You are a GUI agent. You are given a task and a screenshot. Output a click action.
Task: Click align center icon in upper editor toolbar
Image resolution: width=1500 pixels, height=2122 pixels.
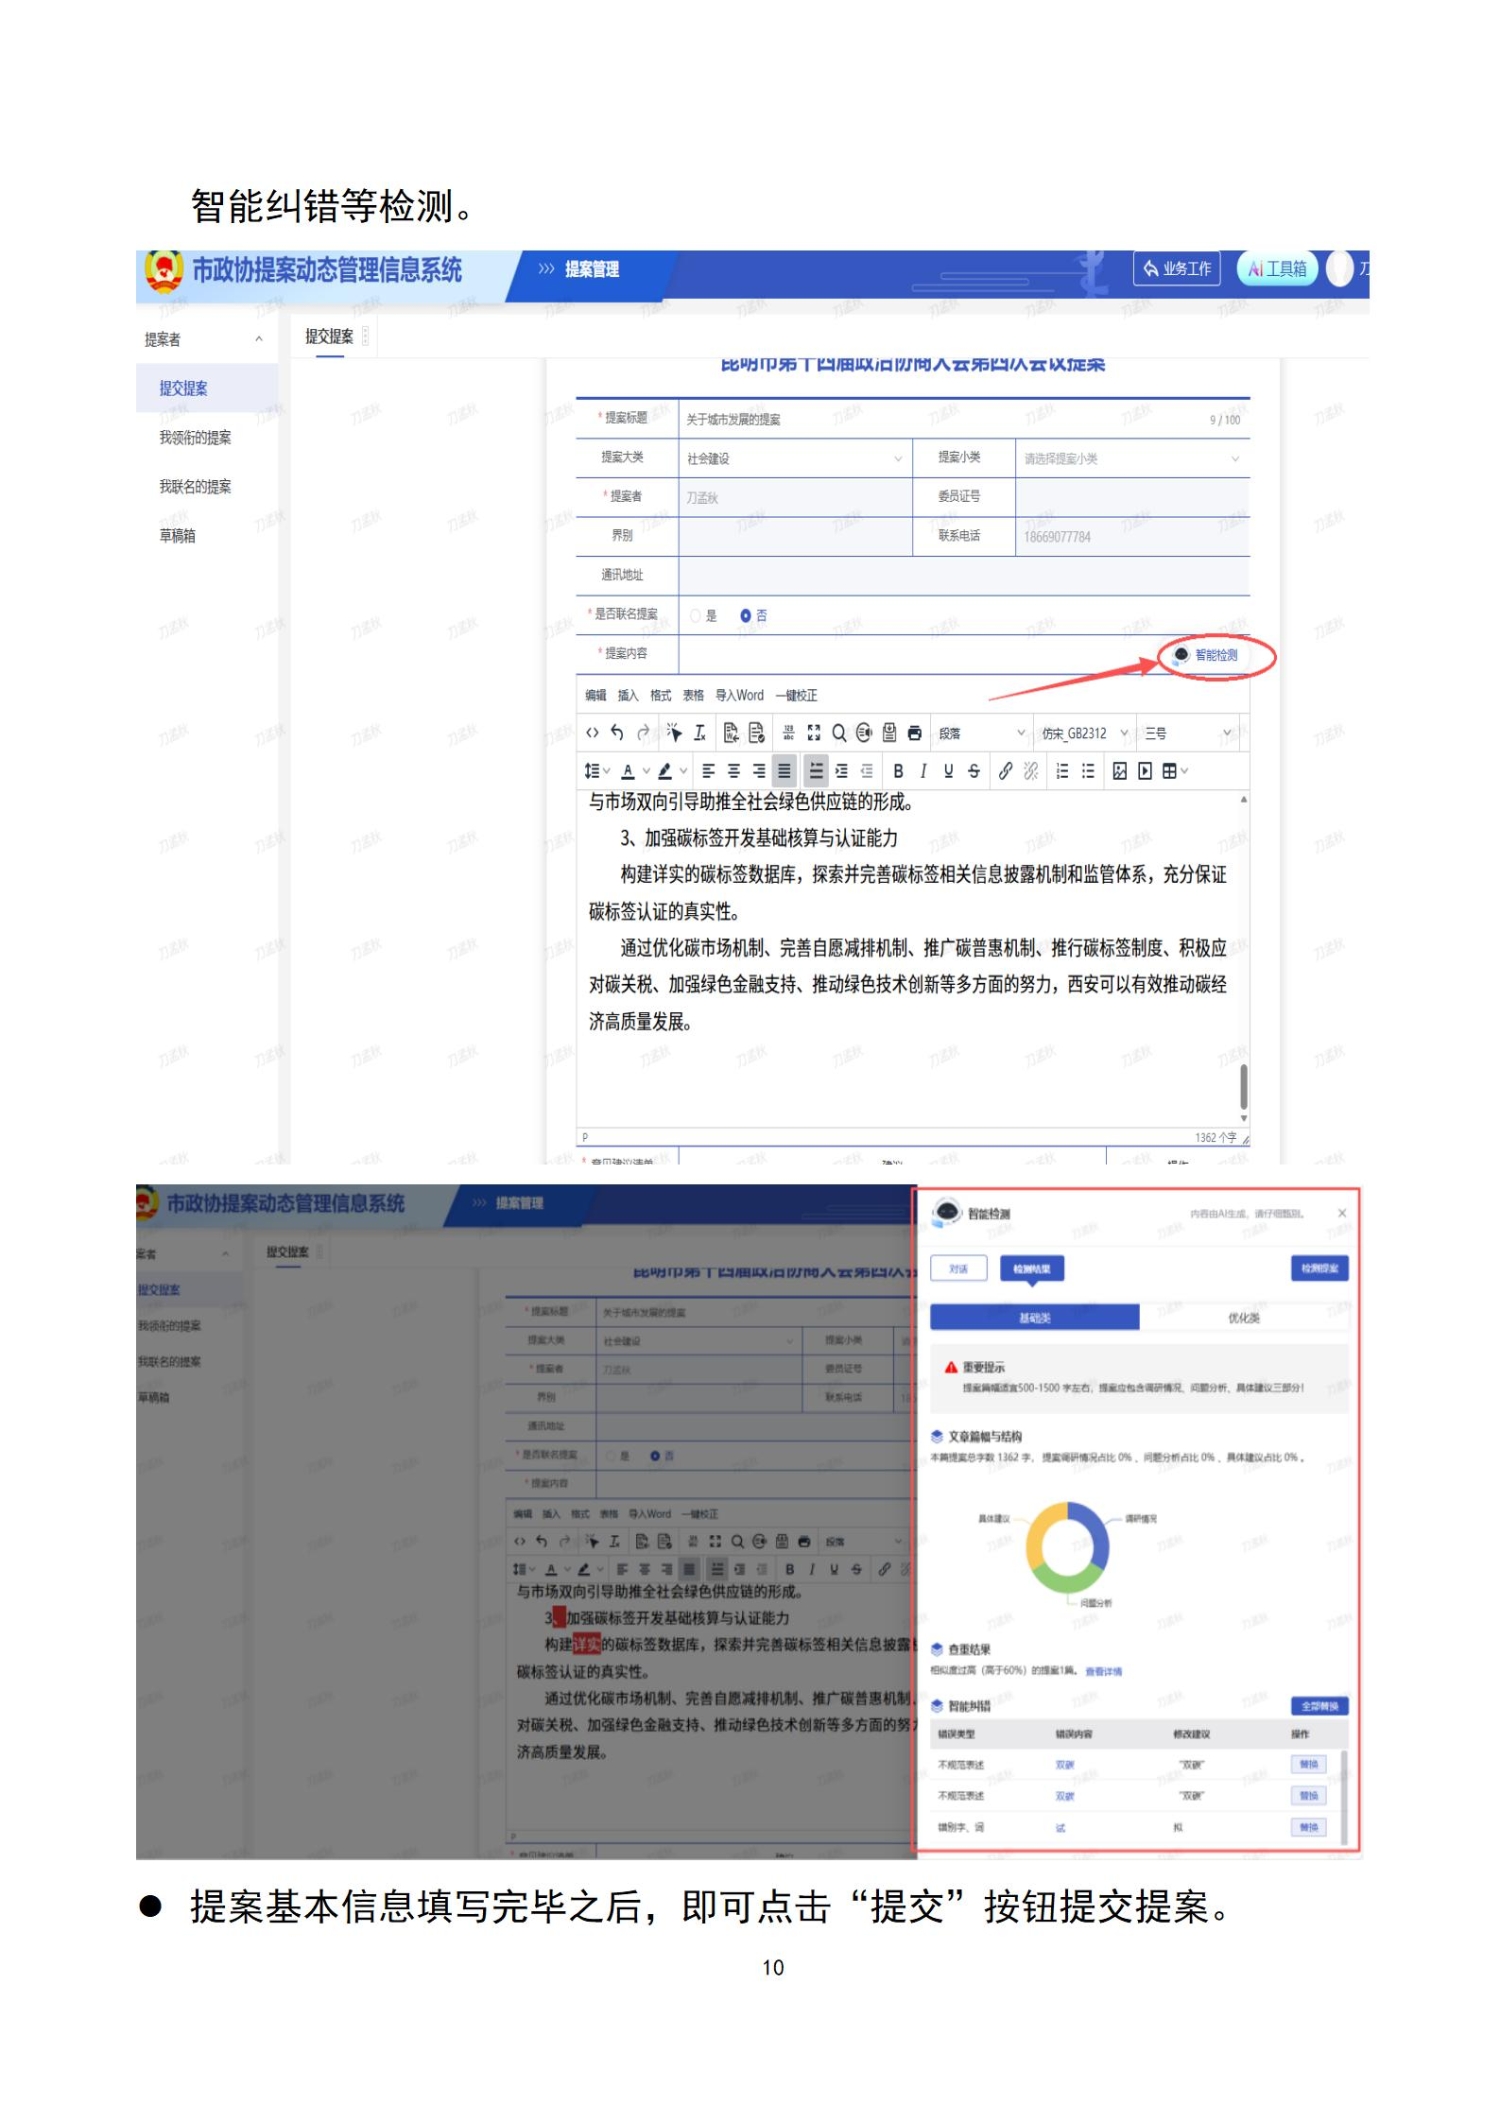click(734, 771)
